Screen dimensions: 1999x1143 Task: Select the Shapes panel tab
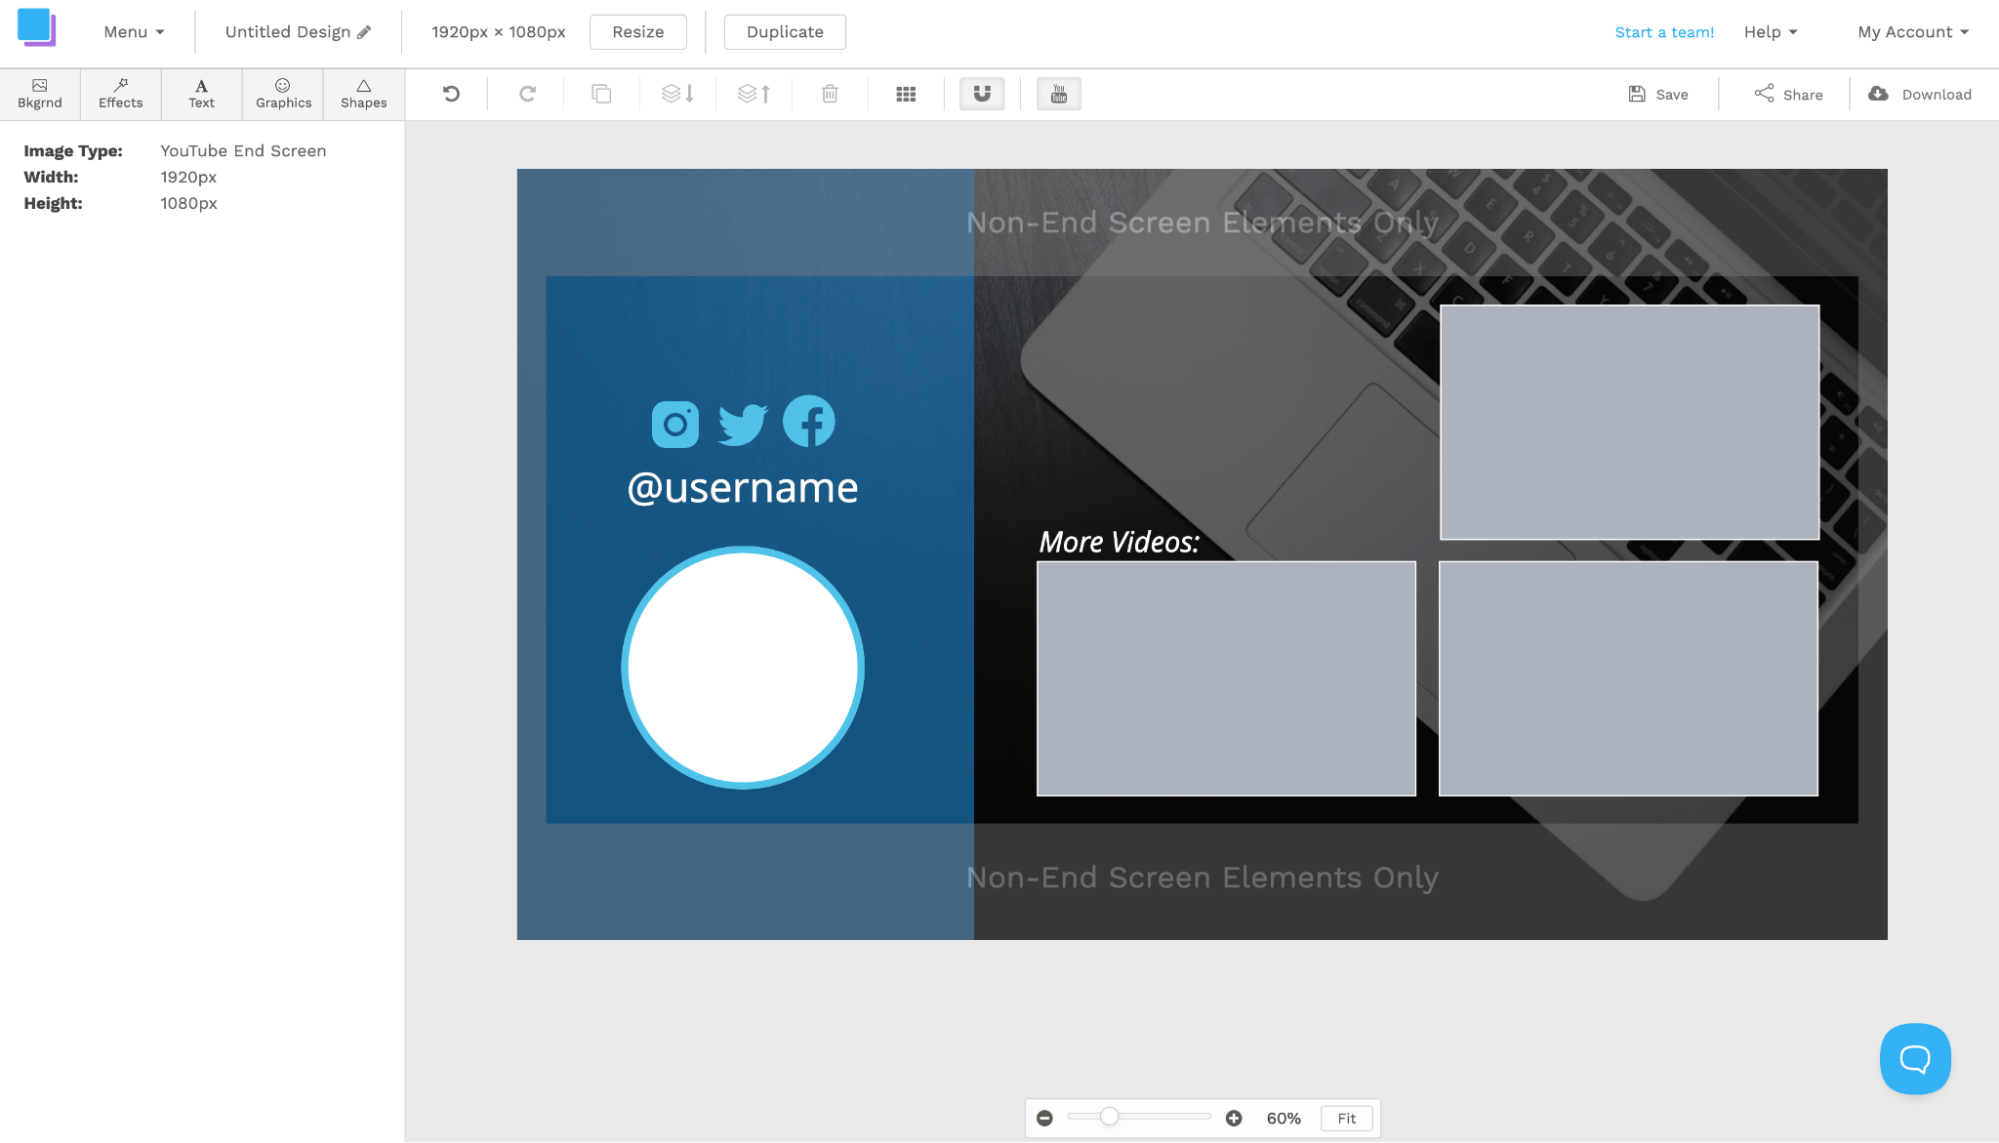pos(361,92)
